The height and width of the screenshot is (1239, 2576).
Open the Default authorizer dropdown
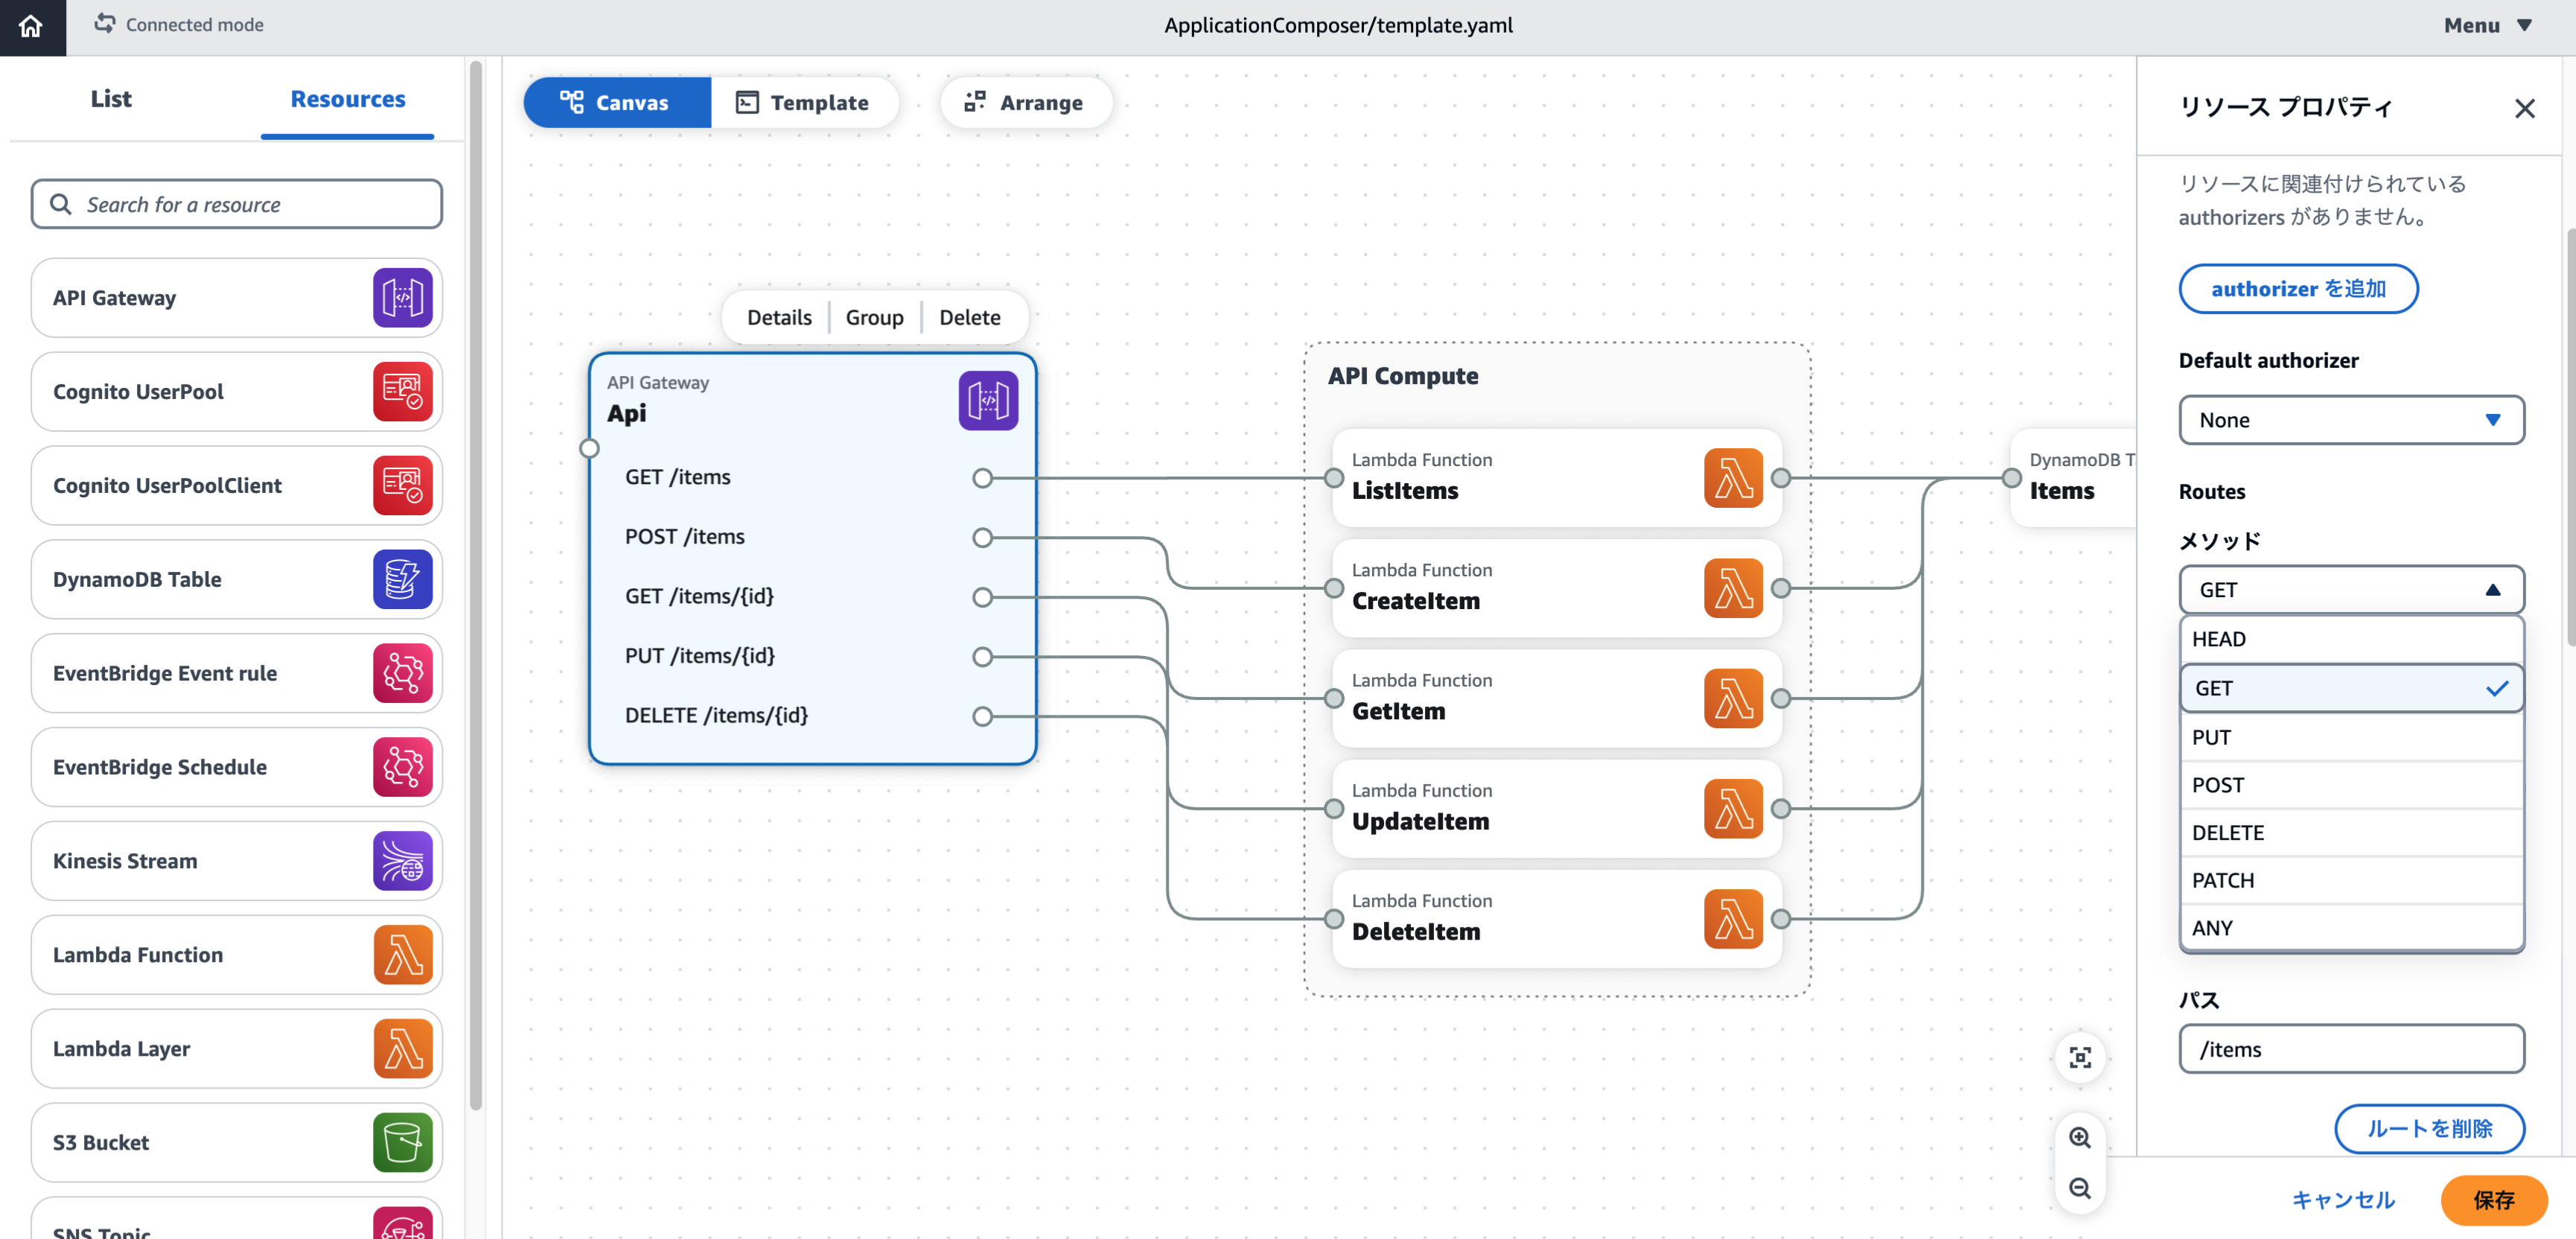(2351, 420)
